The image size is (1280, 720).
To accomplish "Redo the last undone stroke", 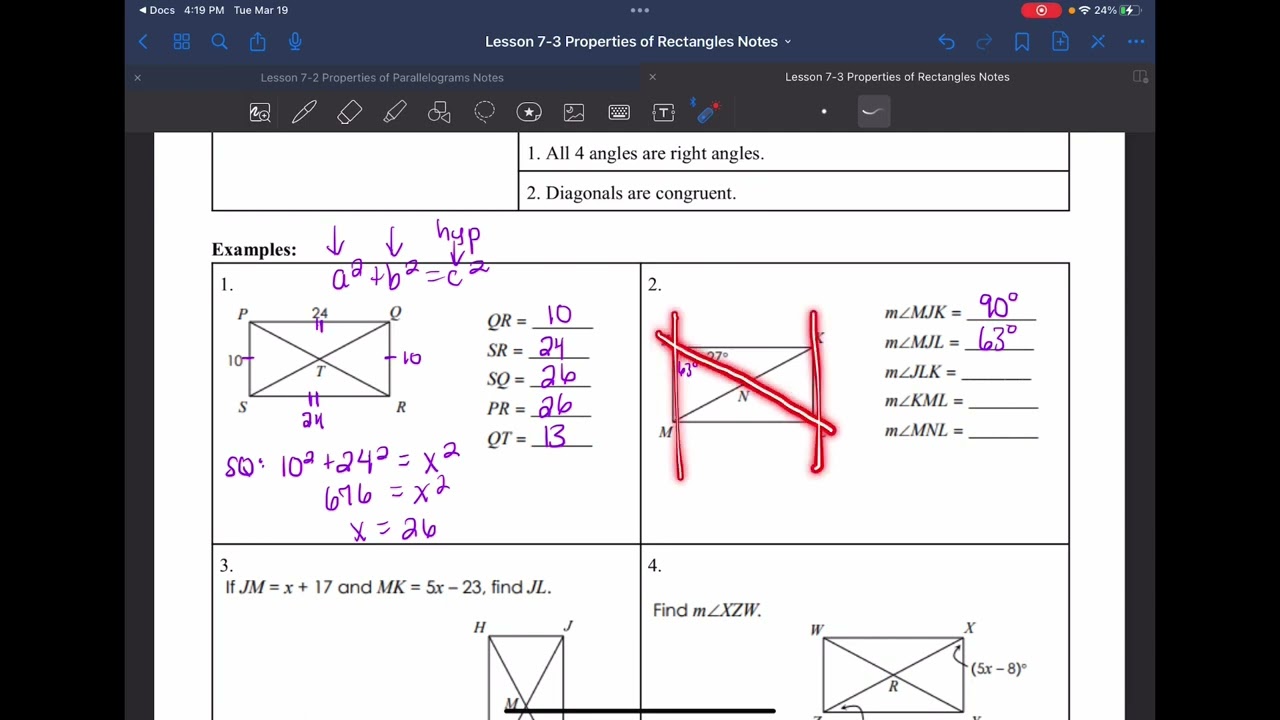I will 984,42.
